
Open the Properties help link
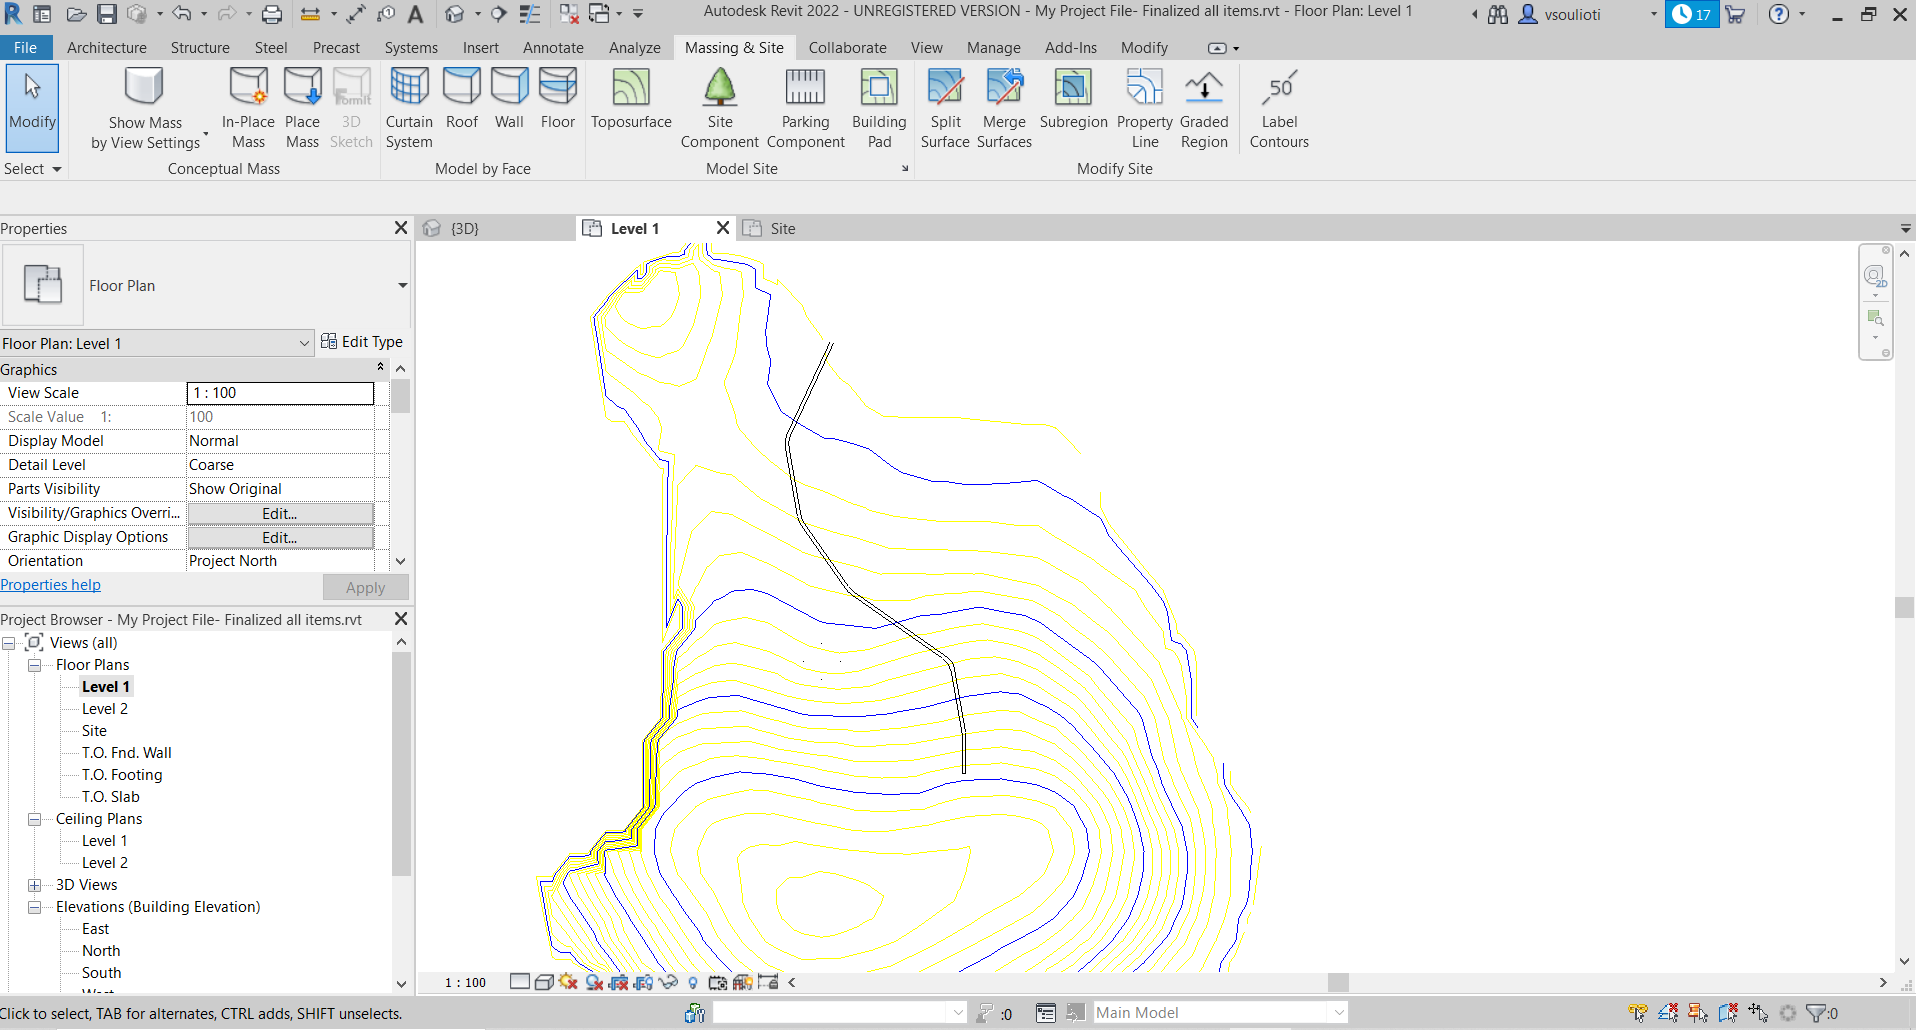click(x=50, y=585)
